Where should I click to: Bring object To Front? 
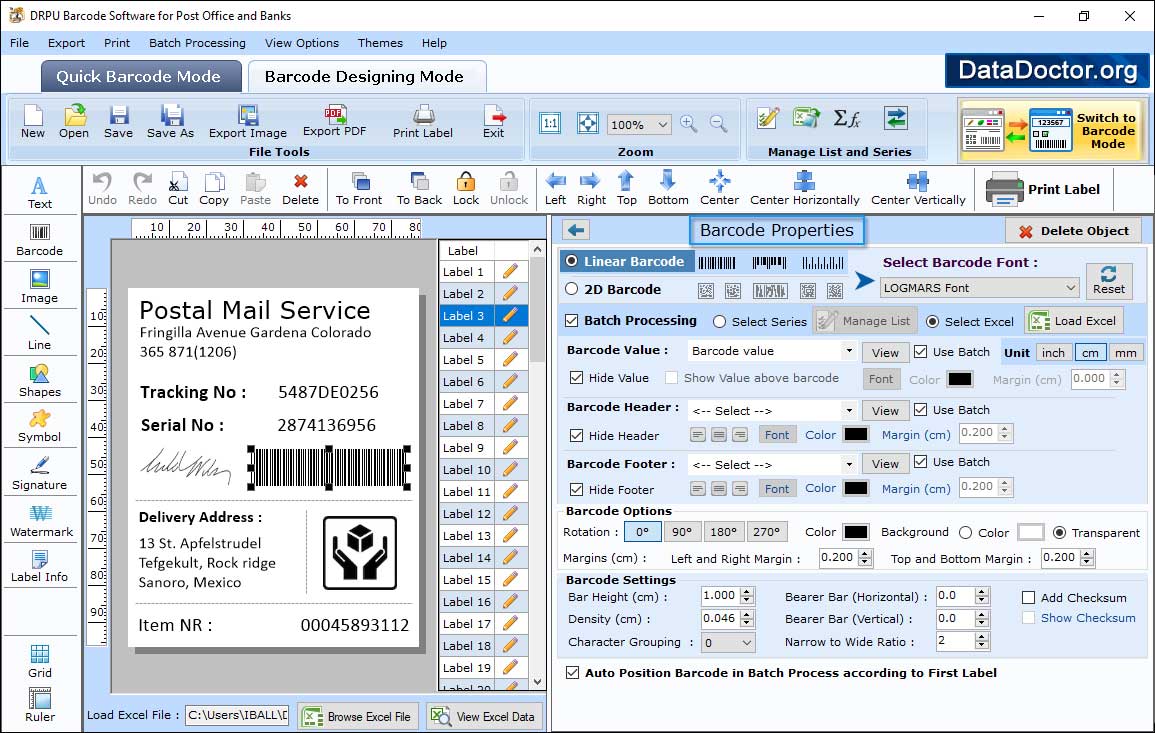point(359,189)
